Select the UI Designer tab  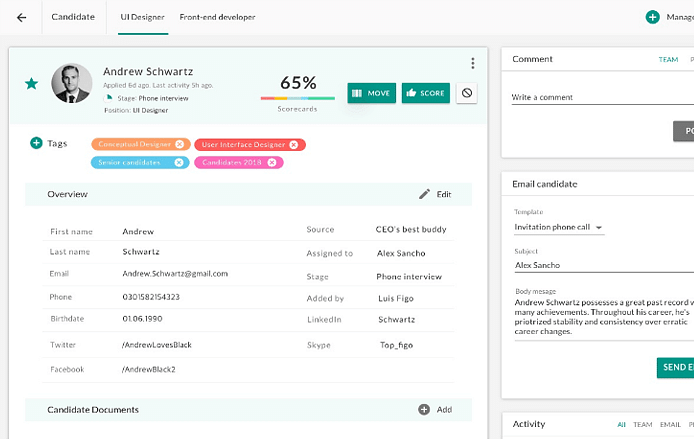[x=143, y=18]
